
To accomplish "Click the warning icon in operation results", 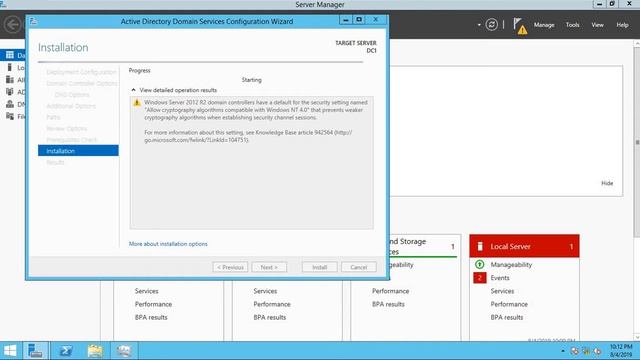I will [137, 103].
